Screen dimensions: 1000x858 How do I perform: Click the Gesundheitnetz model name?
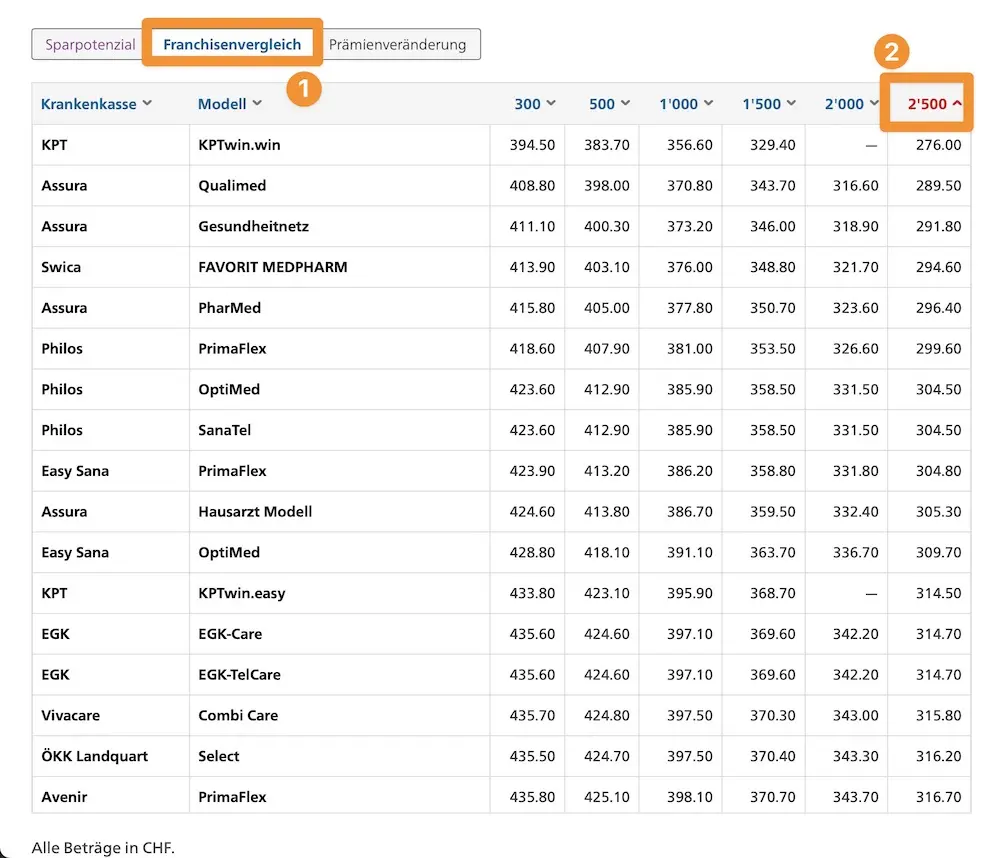[253, 226]
